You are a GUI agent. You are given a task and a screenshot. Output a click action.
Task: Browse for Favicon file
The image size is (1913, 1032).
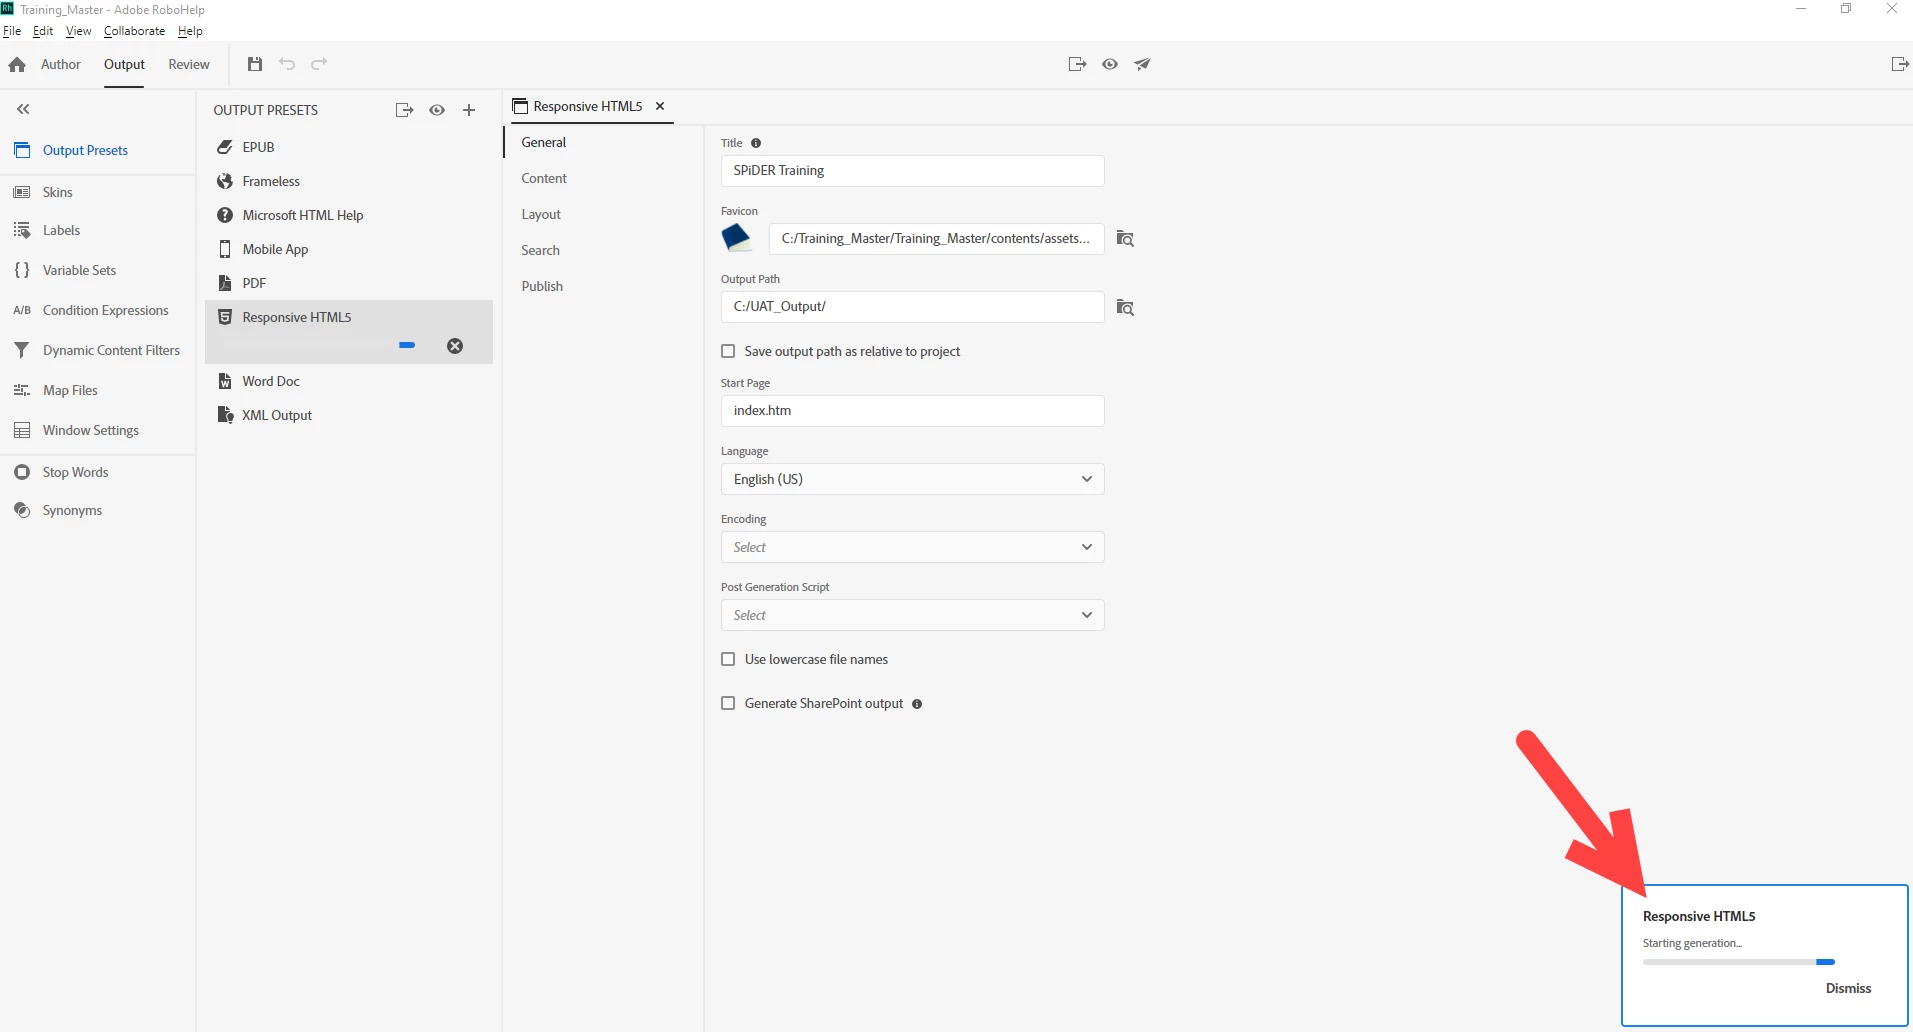[1125, 239]
